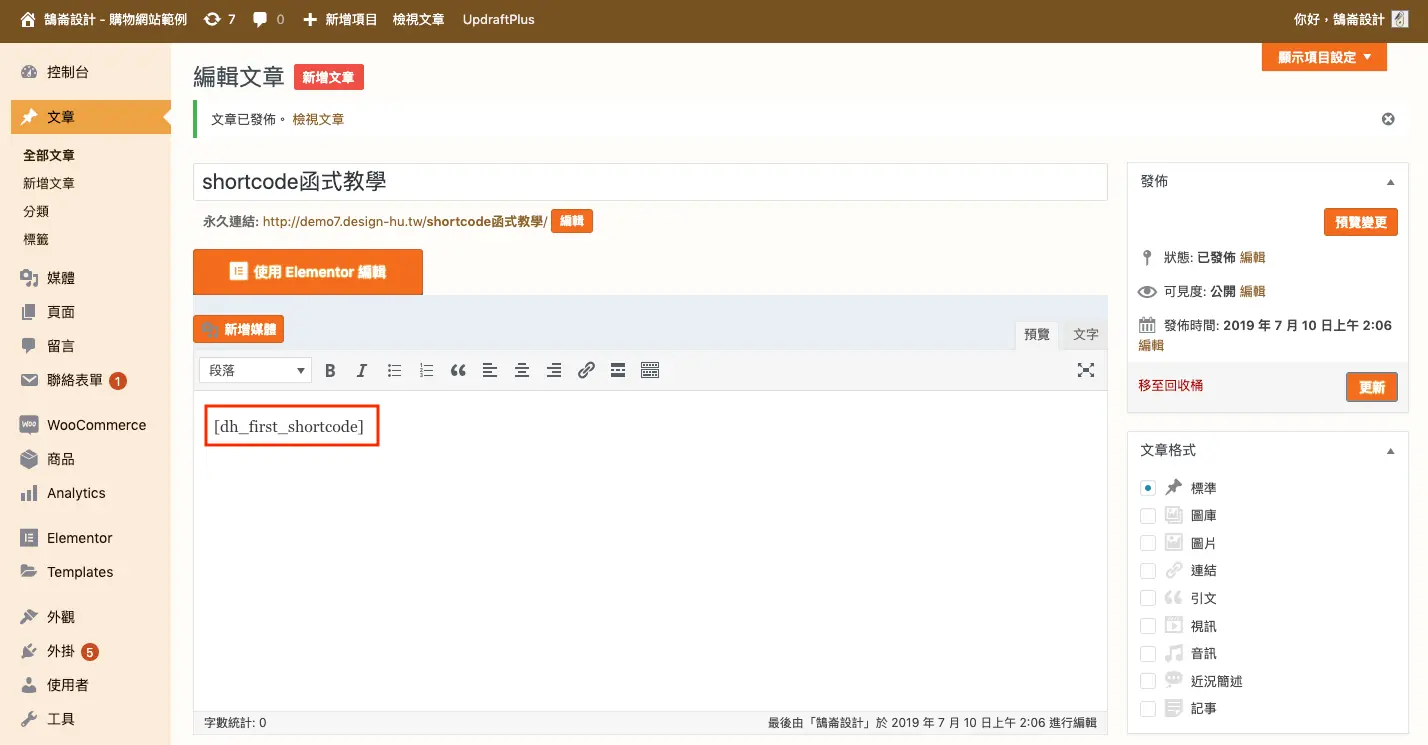1428x745 pixels.
Task: Select the 圖庫 post format
Action: click(1148, 516)
